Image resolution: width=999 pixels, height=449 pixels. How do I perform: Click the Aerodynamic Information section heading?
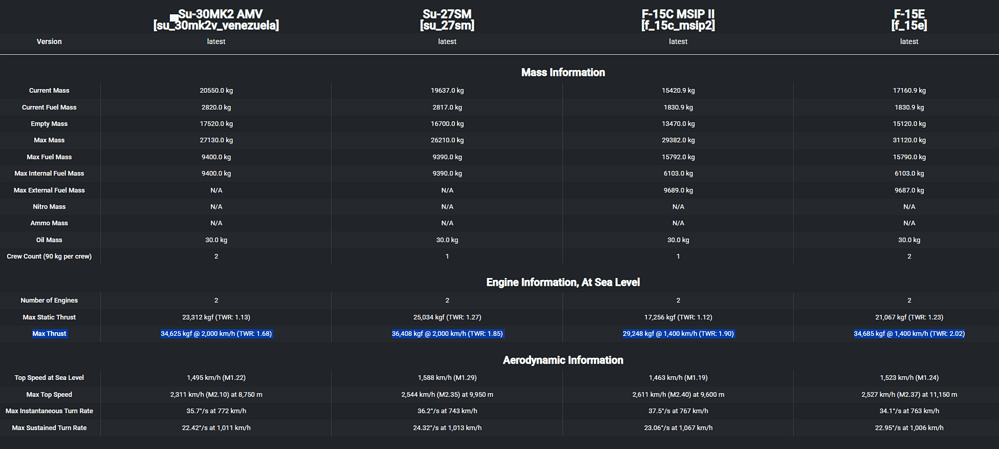(563, 360)
